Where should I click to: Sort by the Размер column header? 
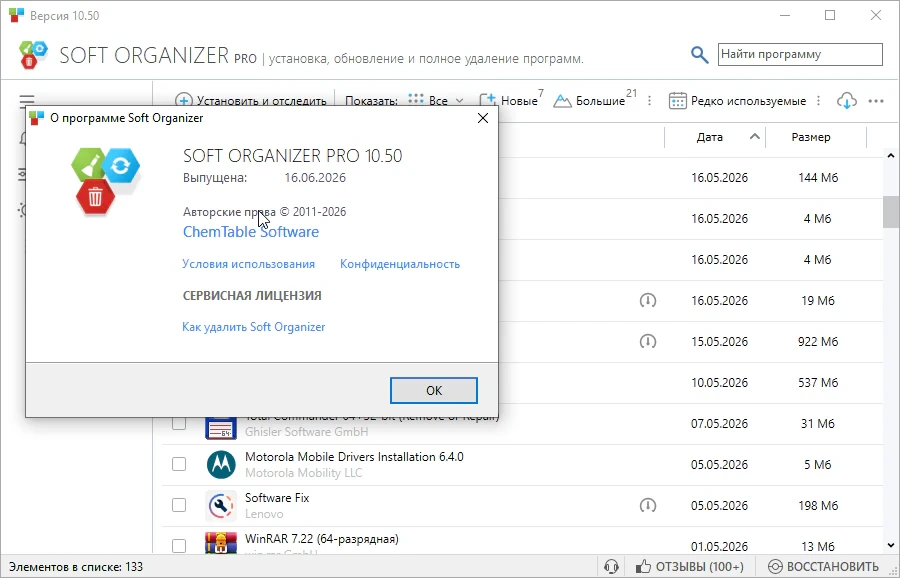[810, 137]
